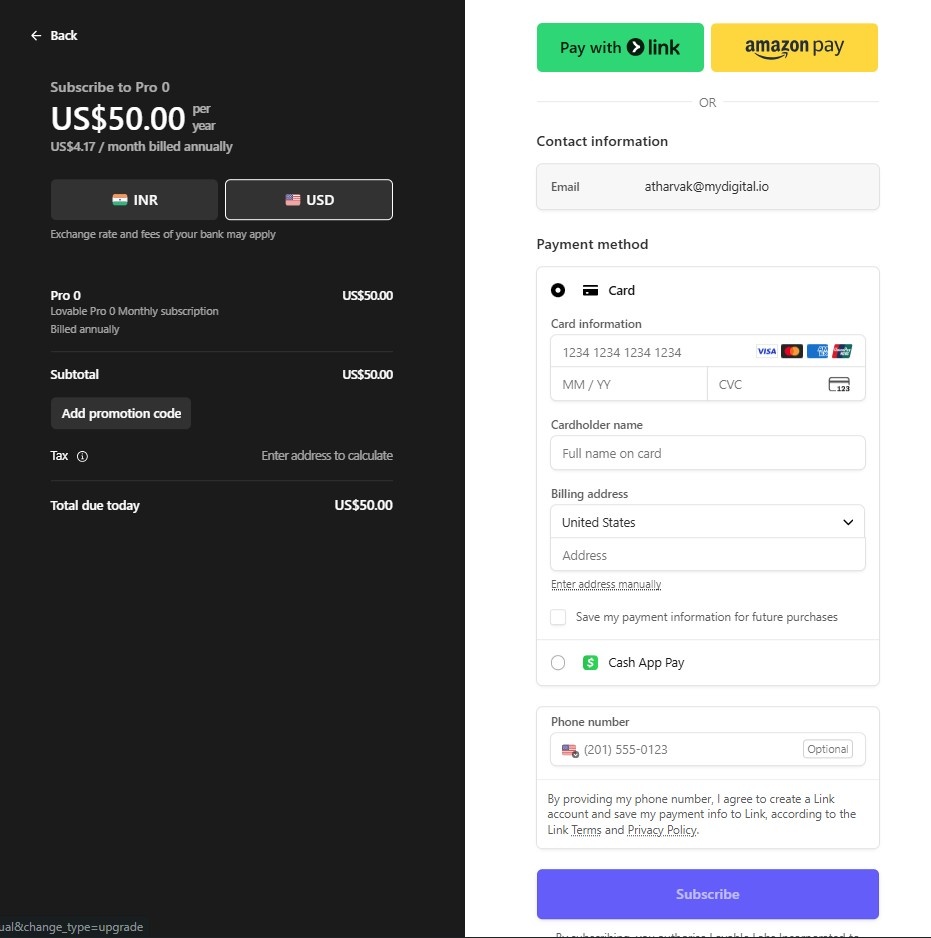
Task: Switch currency to USD
Action: coord(309,200)
